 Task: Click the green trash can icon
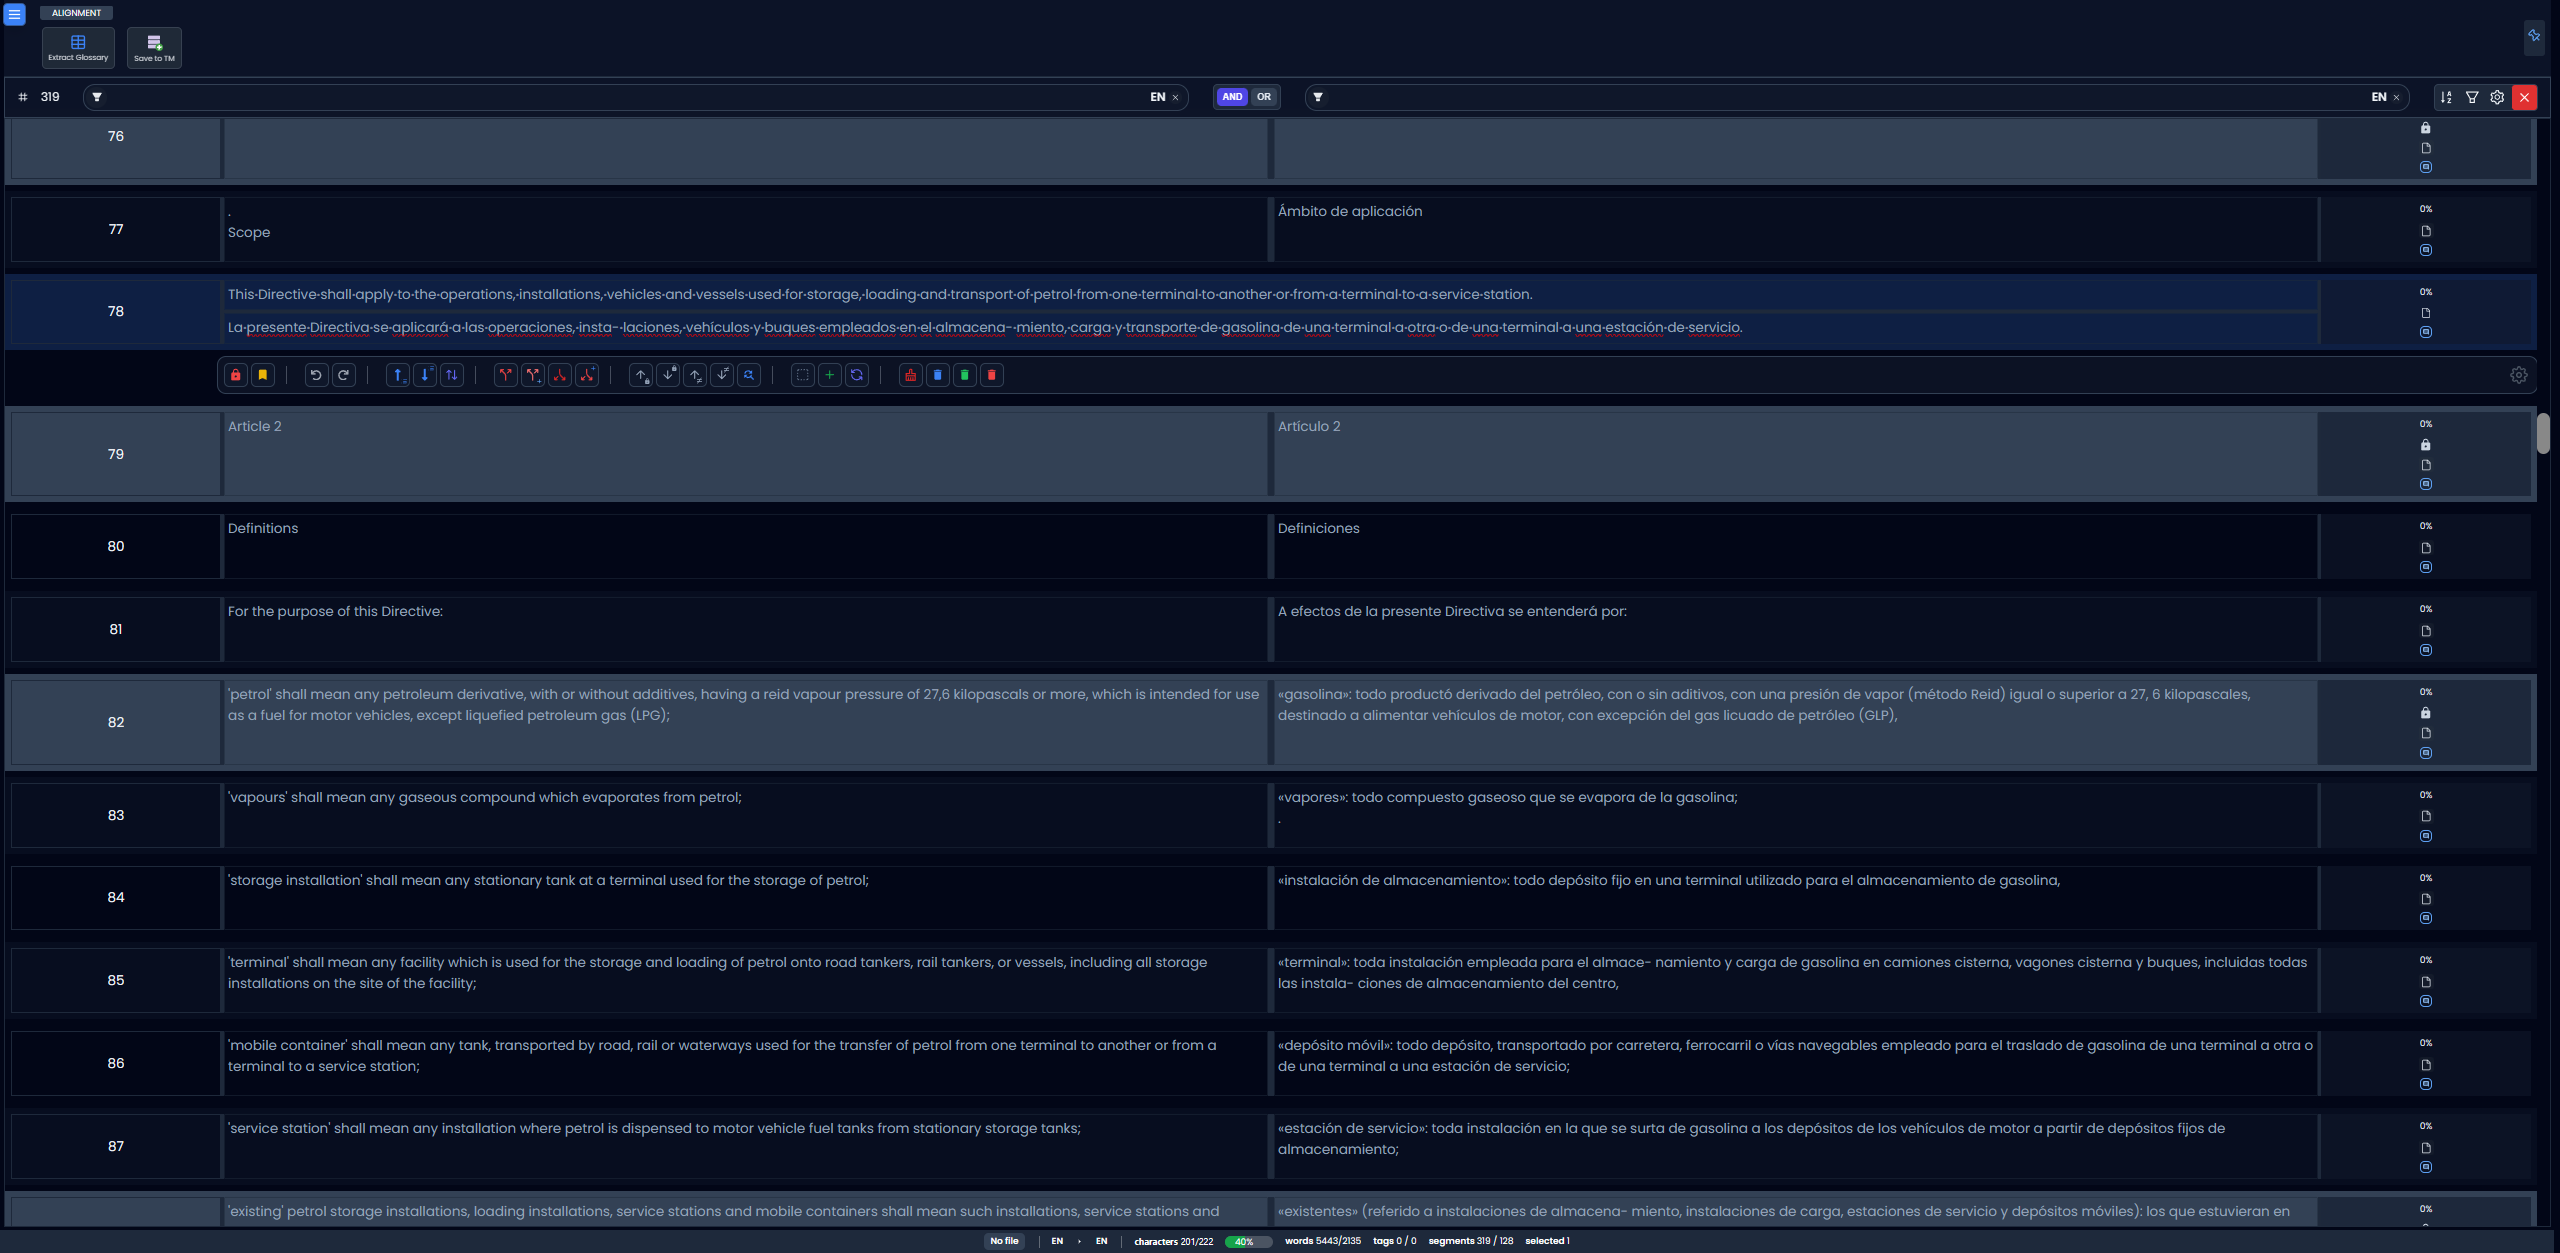[964, 375]
